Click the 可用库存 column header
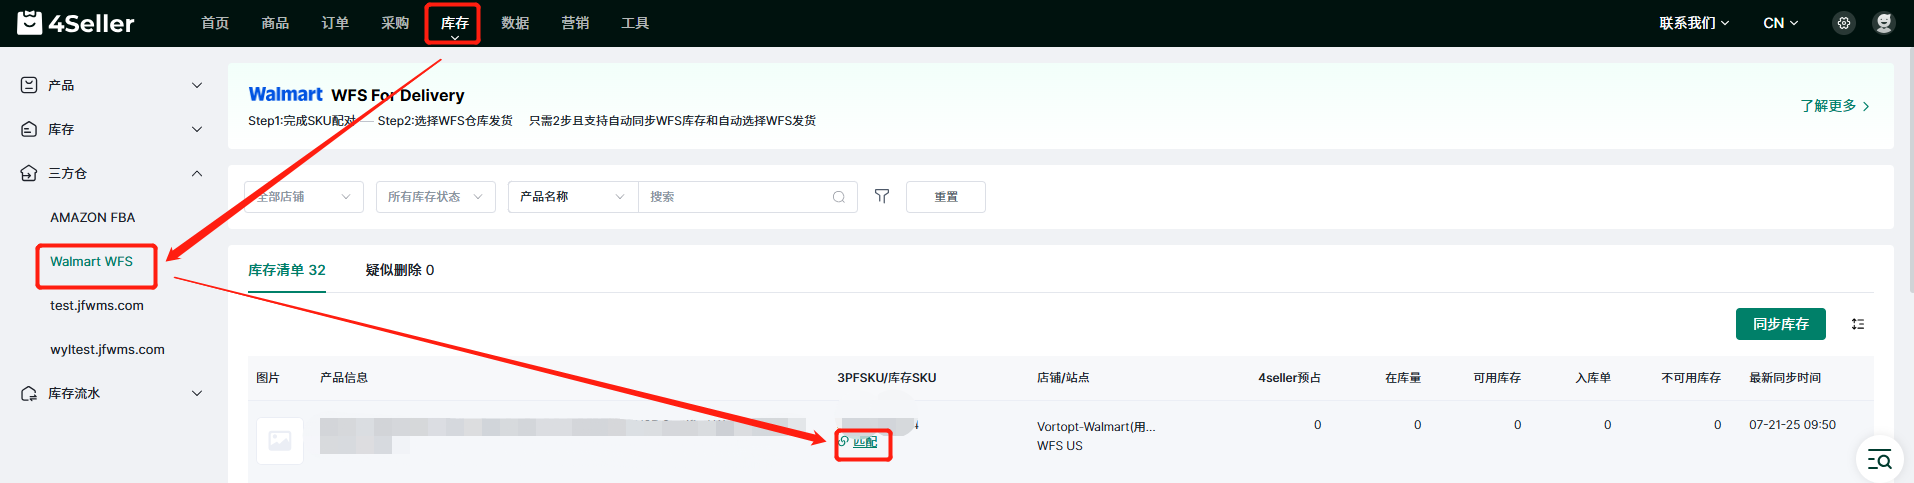Screen dimensions: 1914x483 coord(1497,378)
